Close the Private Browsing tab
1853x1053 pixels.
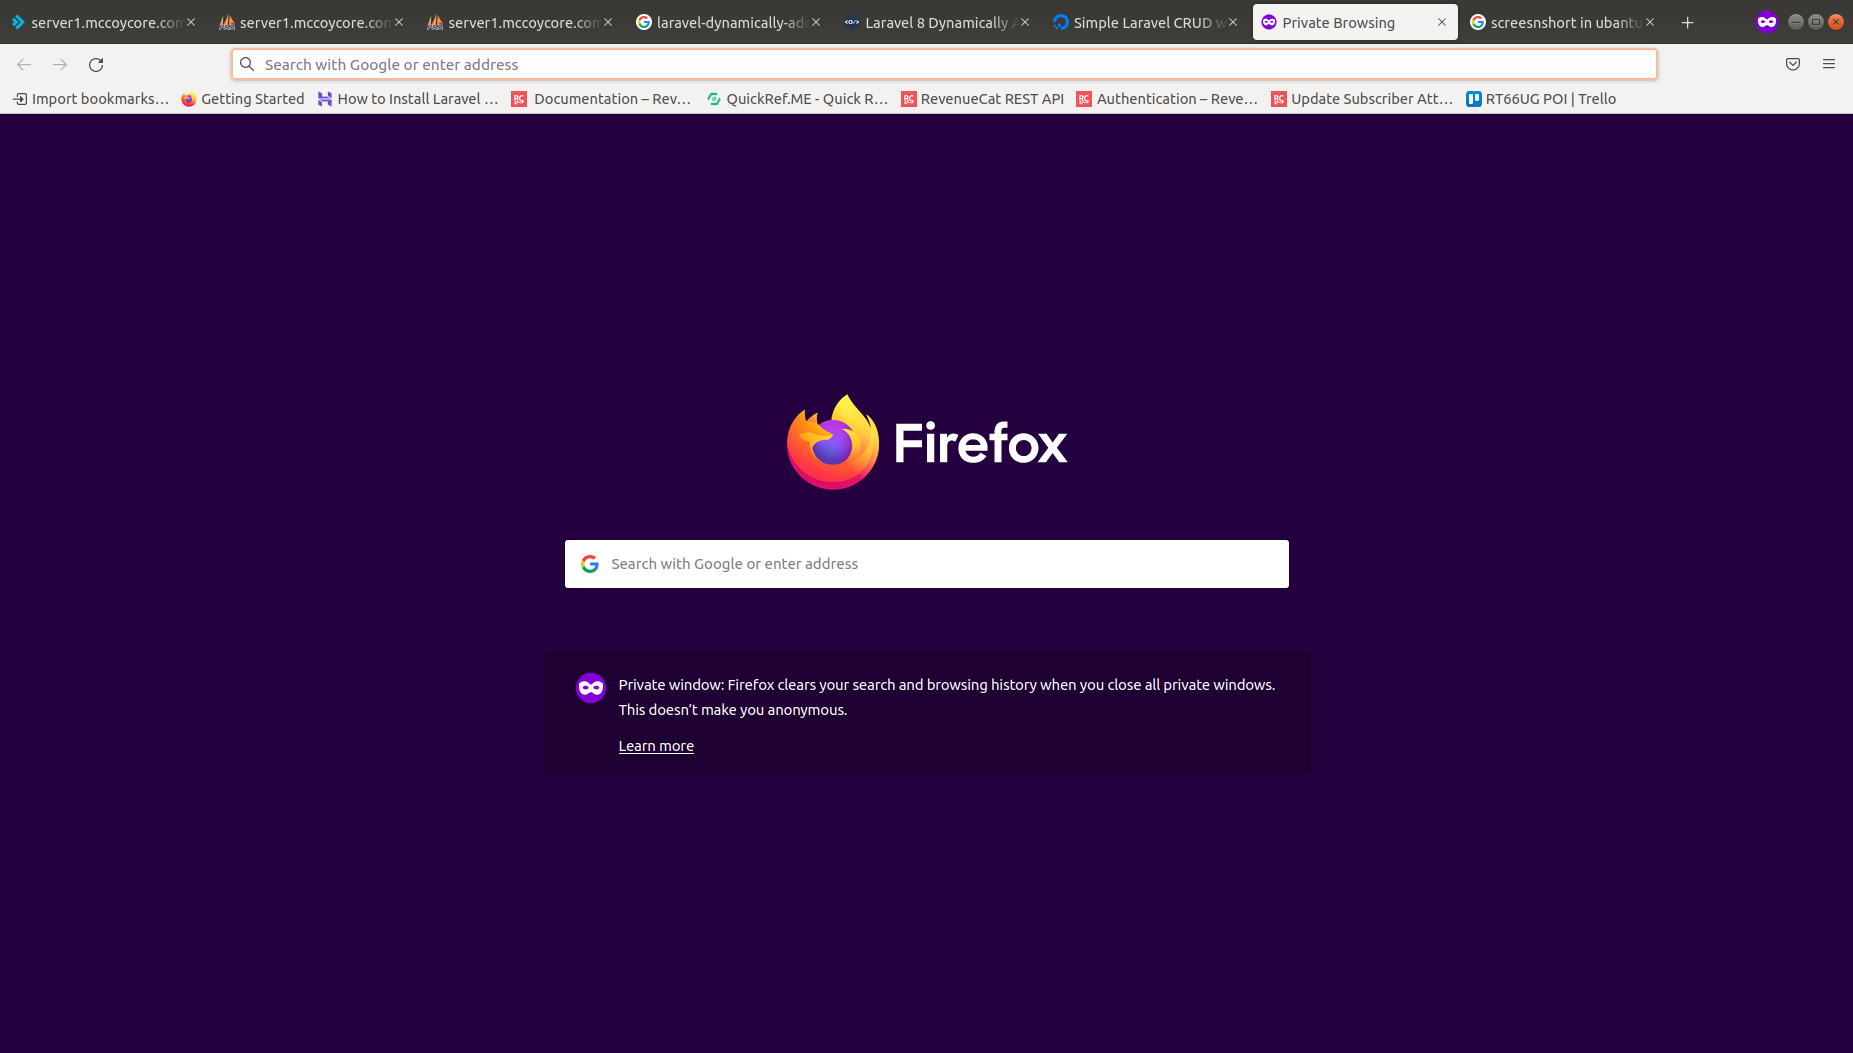1441,23
